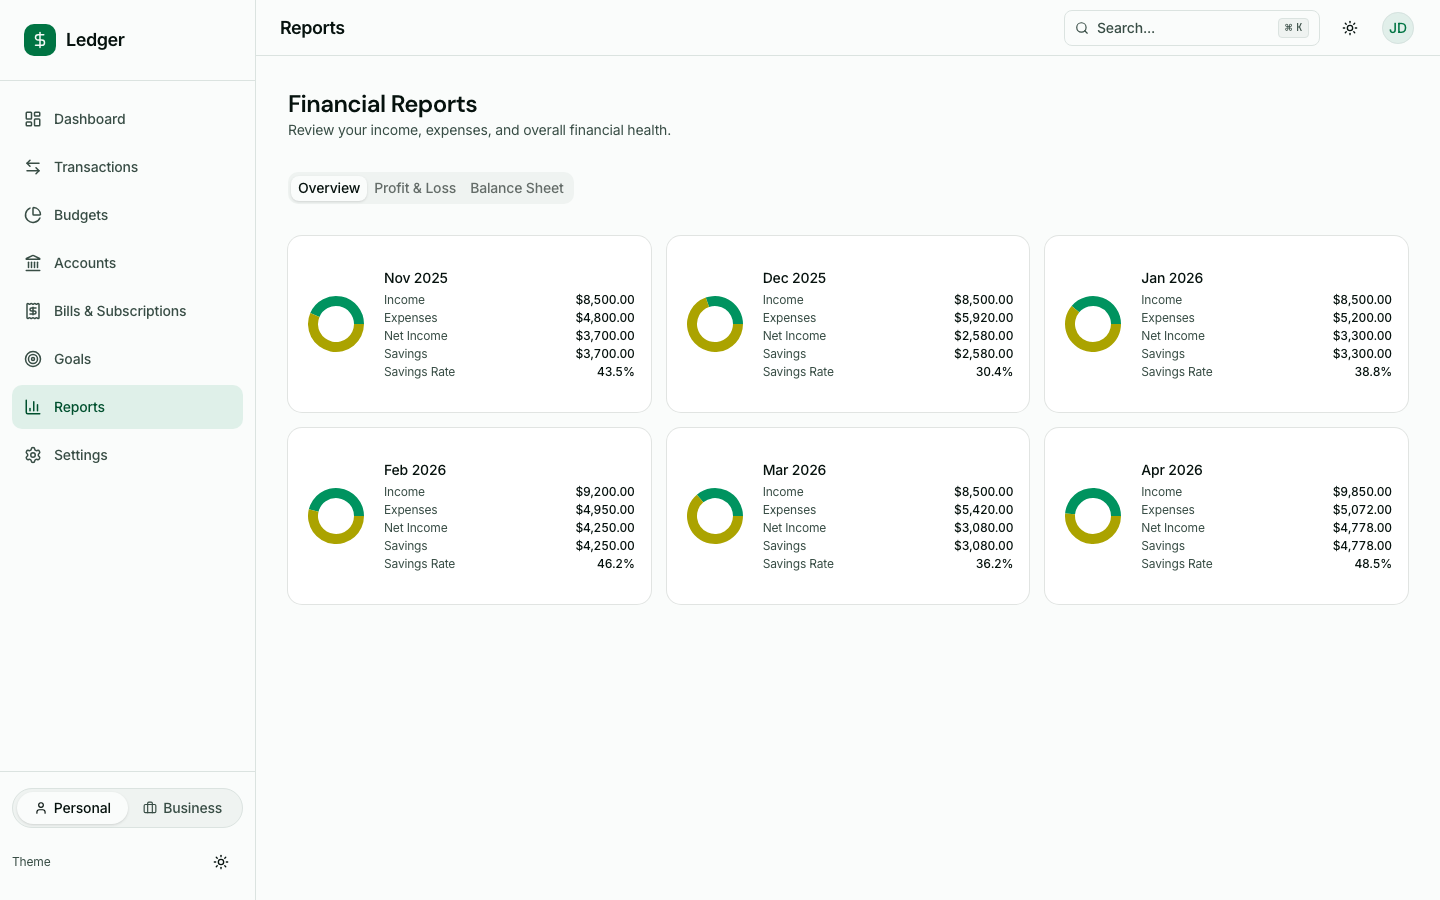Click the Reports bar chart icon
Screen dimensions: 1440x900
(32, 406)
